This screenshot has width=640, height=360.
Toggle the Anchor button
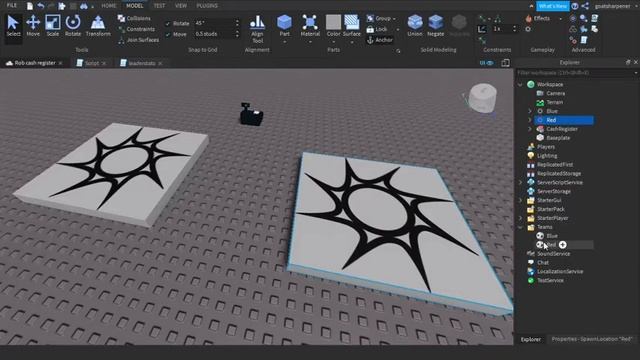pyautogui.click(x=380, y=40)
